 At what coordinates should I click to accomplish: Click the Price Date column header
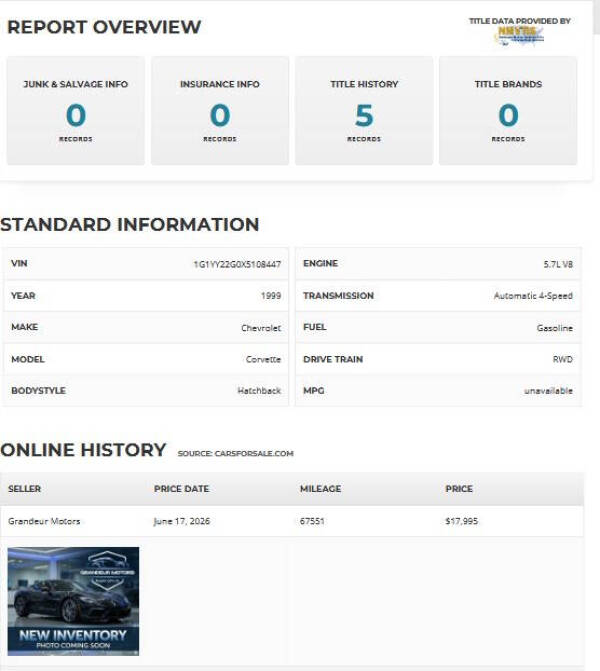(181, 489)
